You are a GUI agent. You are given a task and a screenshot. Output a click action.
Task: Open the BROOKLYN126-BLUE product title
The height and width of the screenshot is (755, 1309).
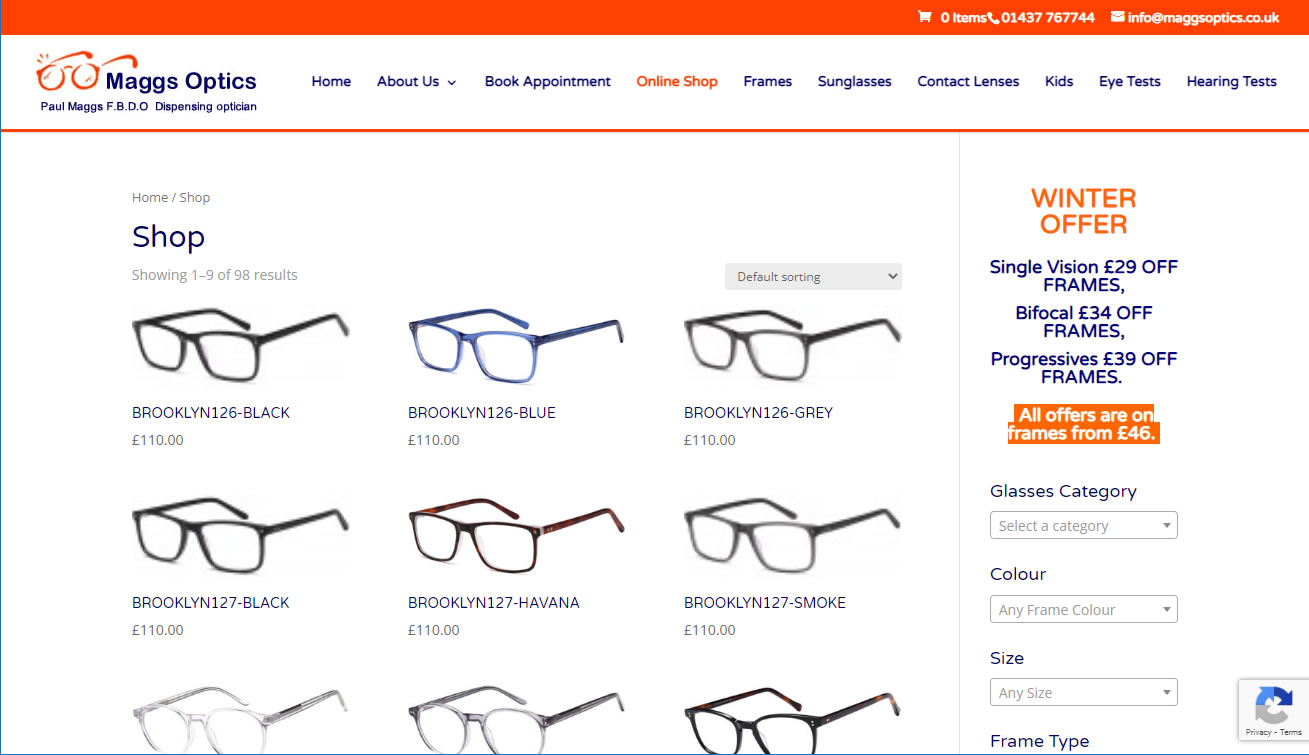point(482,412)
